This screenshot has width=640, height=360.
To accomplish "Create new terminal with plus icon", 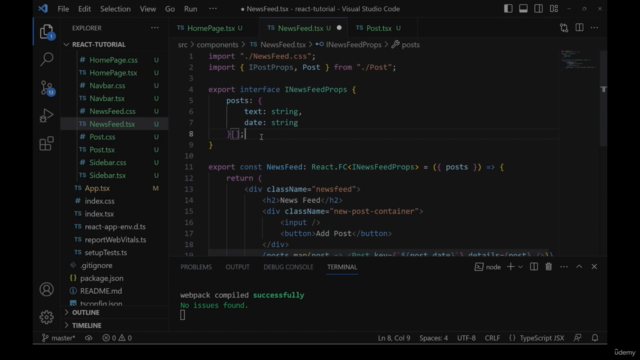I will (510, 267).
